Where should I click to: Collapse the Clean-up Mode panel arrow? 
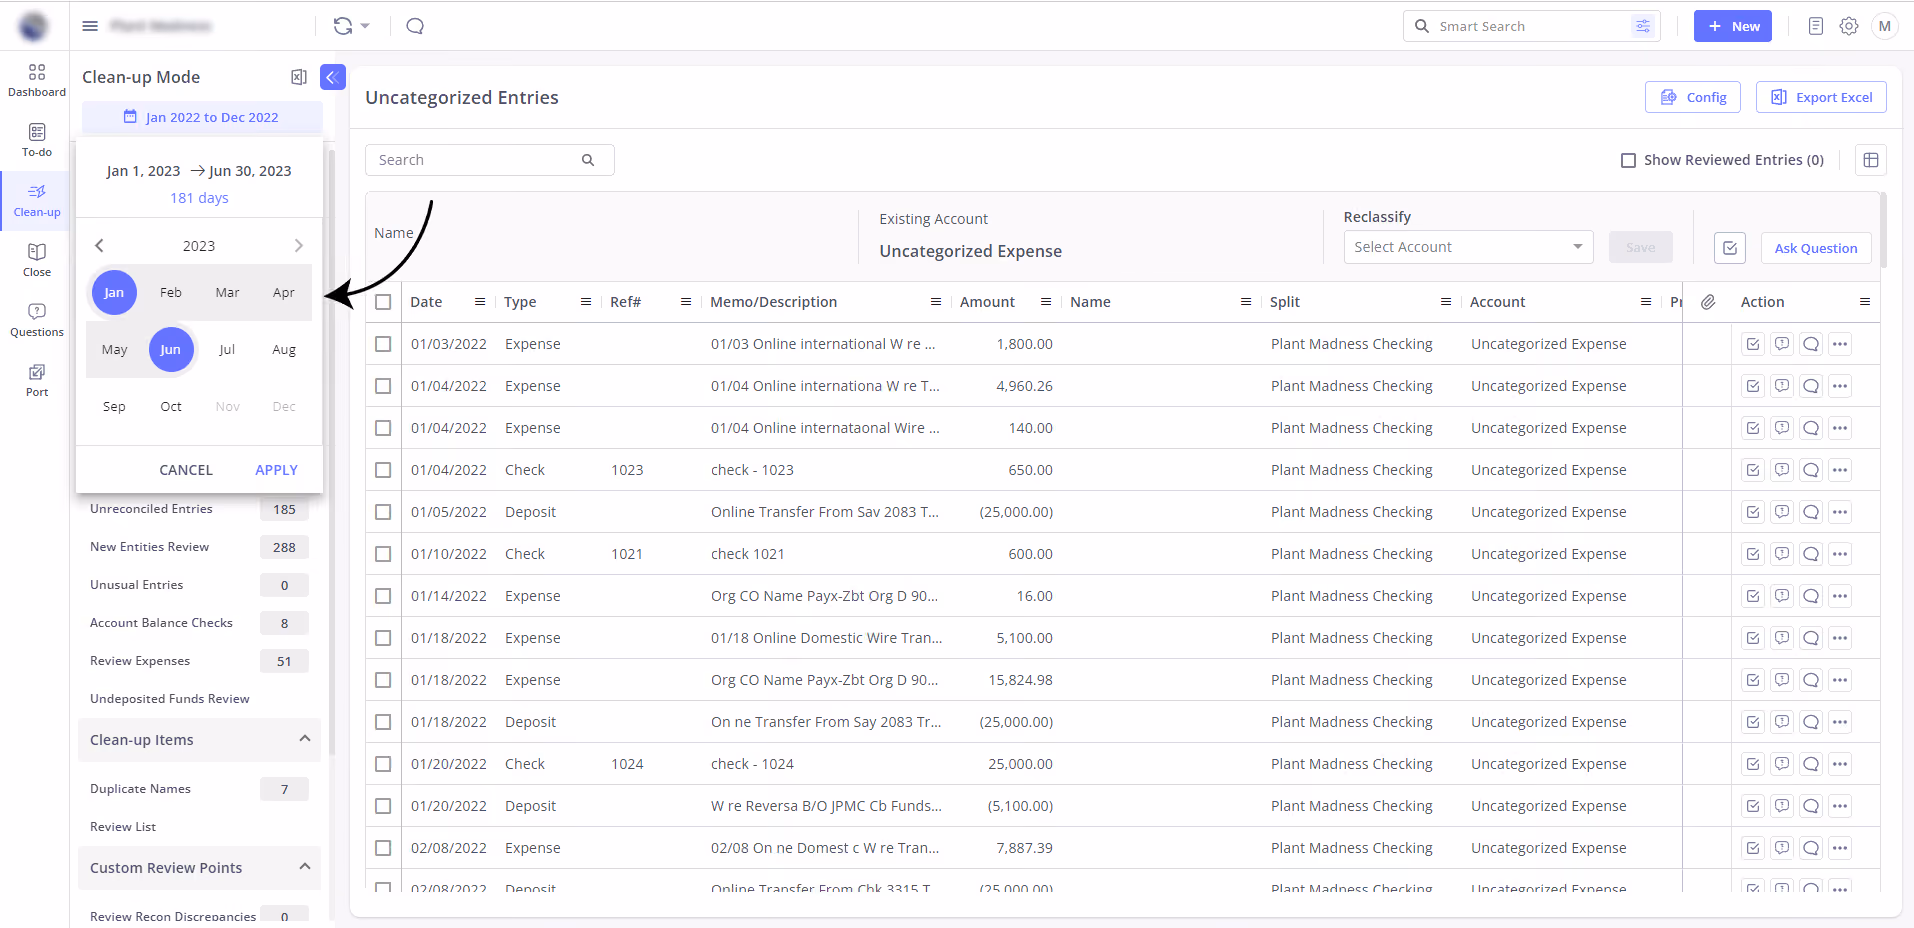click(333, 77)
